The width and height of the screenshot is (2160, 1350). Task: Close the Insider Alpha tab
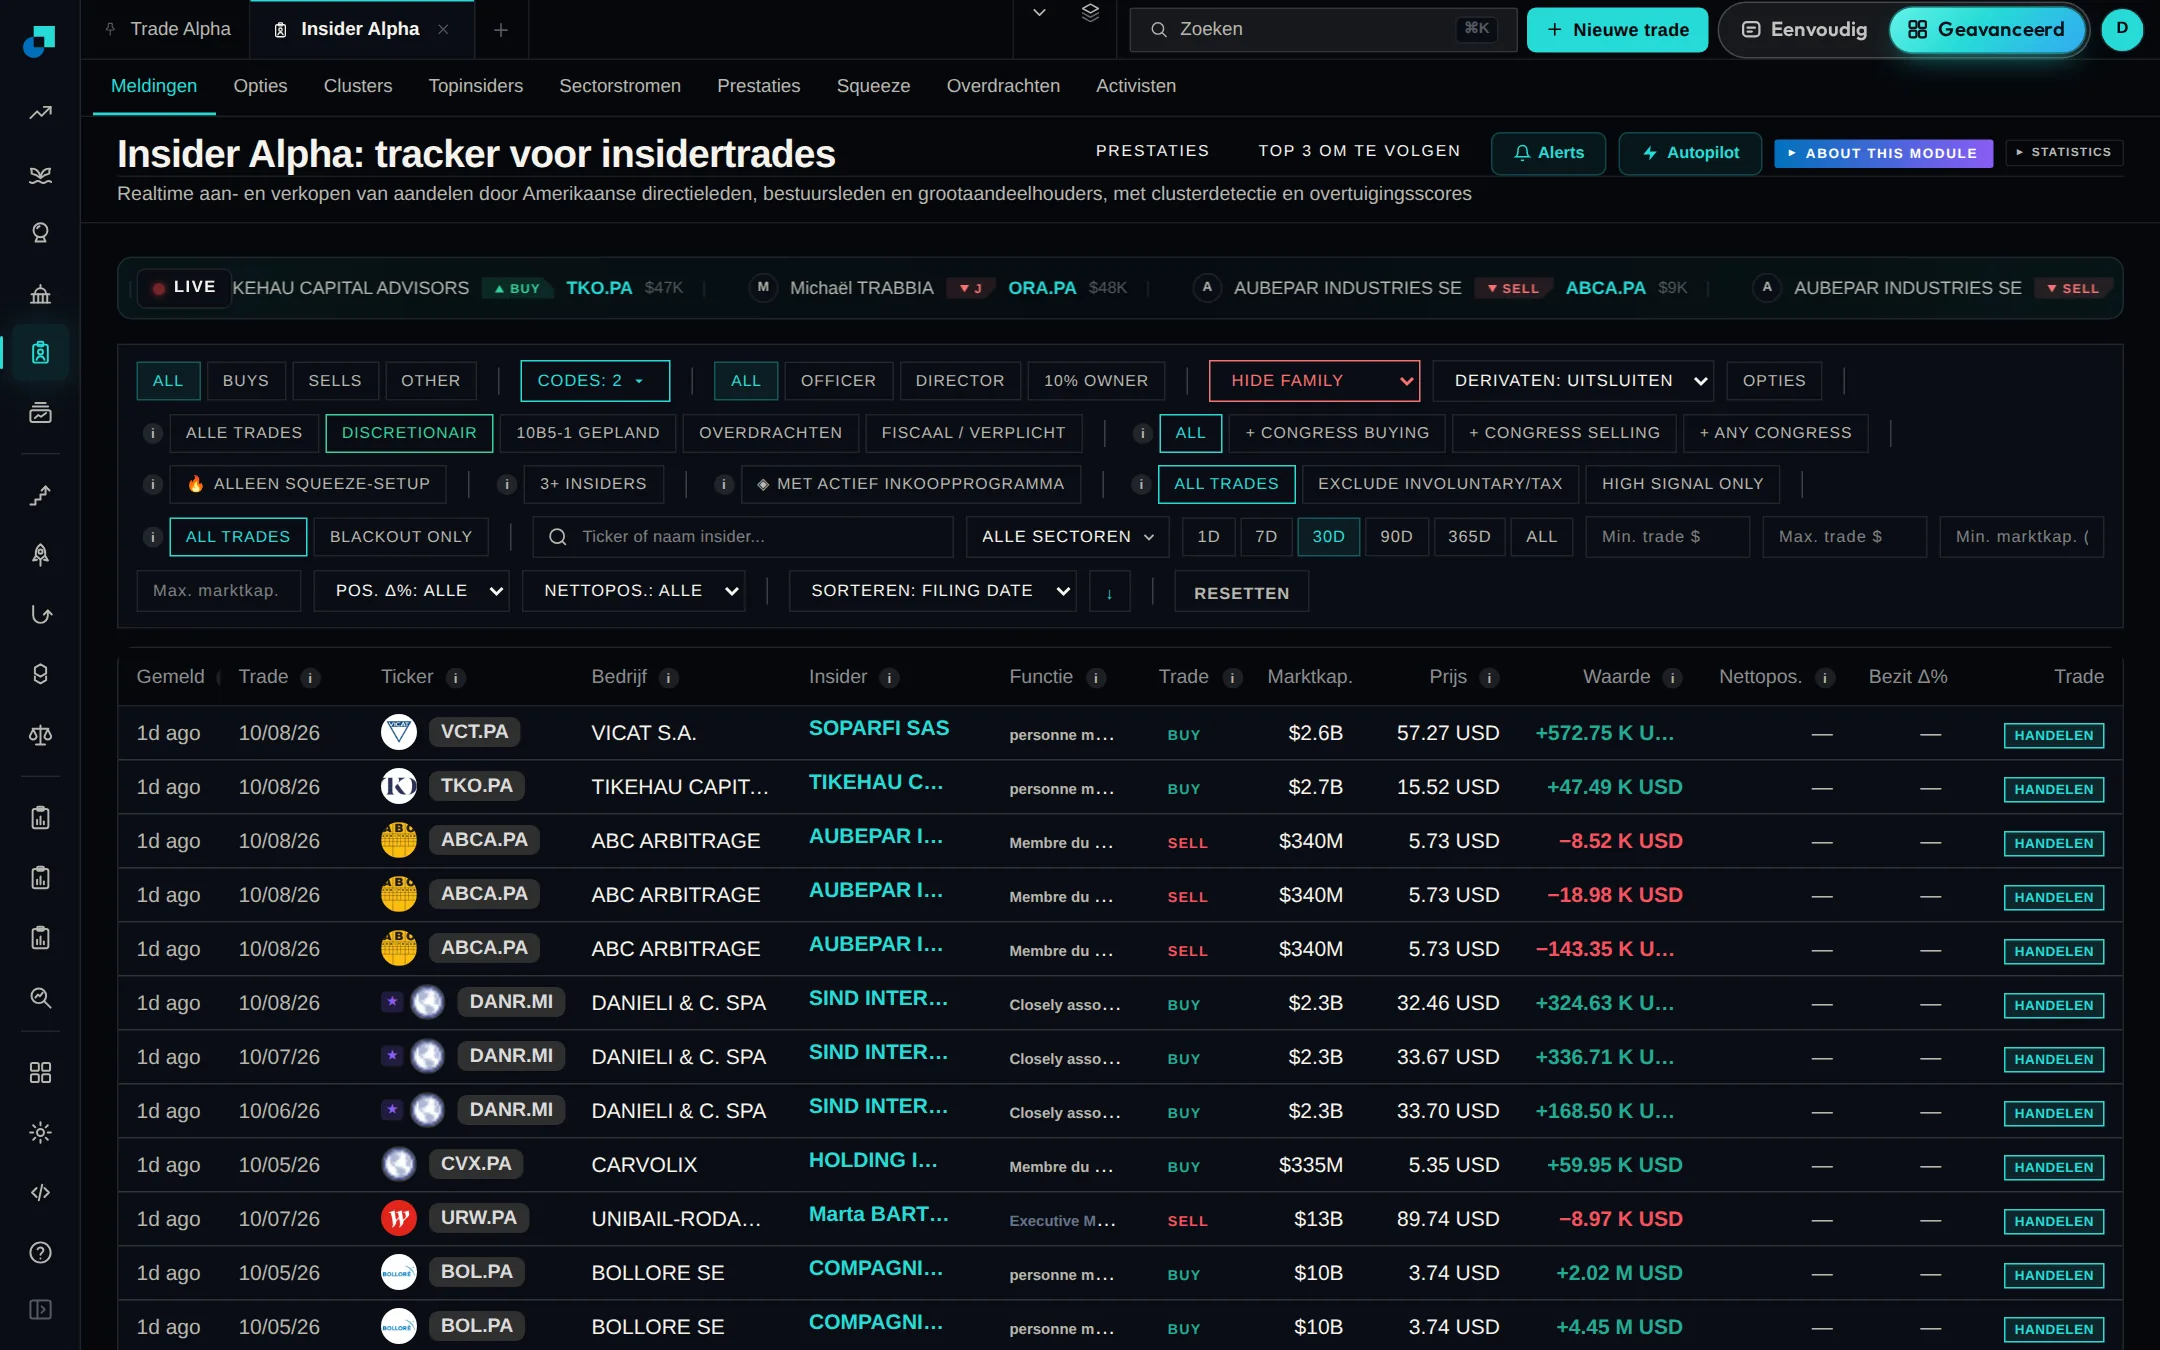point(443,30)
